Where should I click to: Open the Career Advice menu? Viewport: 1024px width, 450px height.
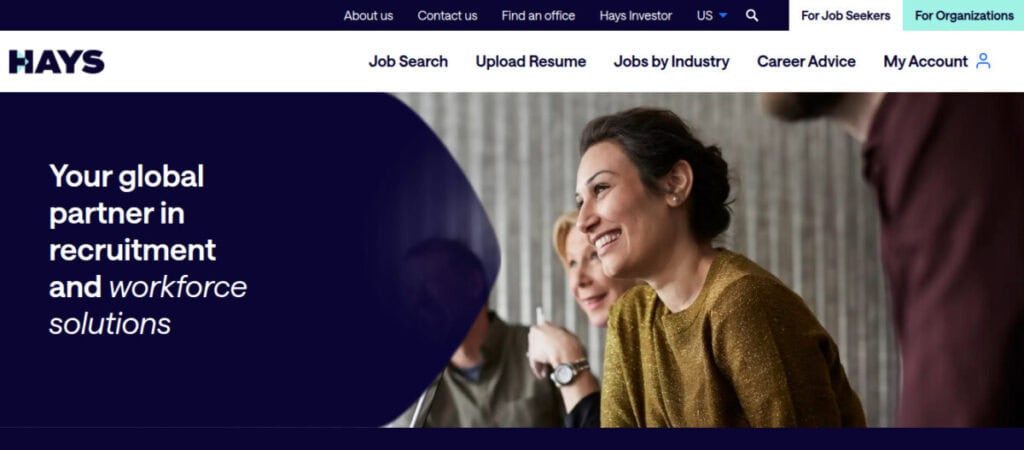click(806, 61)
